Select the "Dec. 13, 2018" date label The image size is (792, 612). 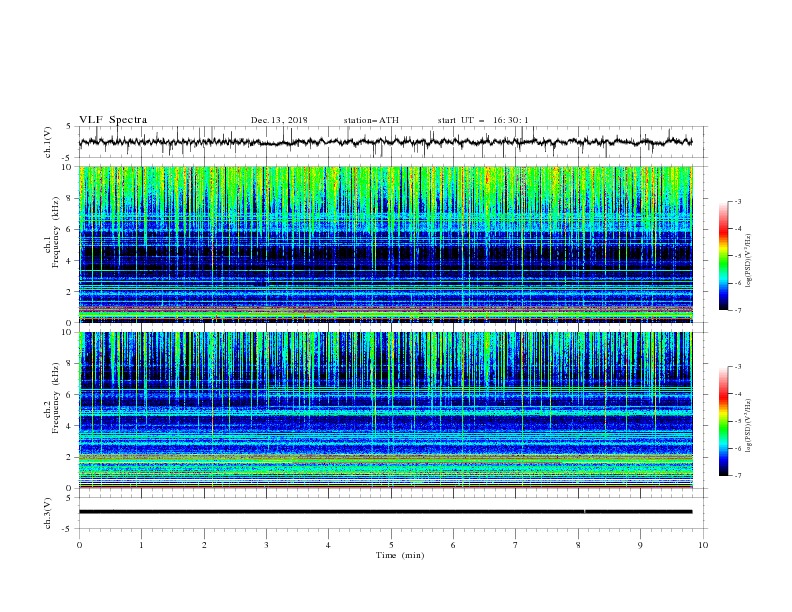point(279,120)
